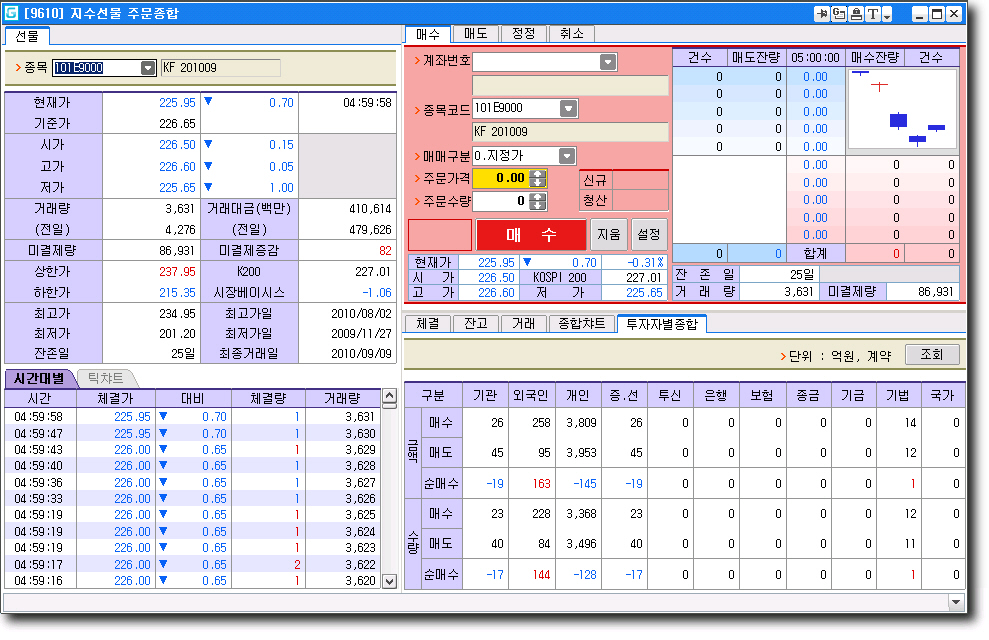
Task: Click the G screen-link icon in title bar
Action: [x=839, y=14]
